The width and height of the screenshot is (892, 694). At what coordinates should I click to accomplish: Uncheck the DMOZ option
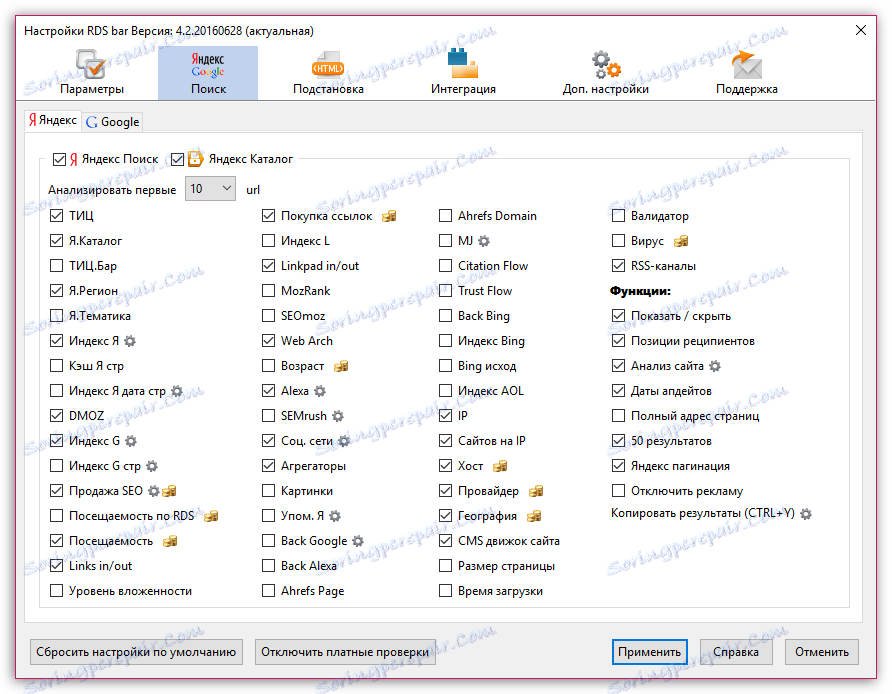(x=56, y=416)
